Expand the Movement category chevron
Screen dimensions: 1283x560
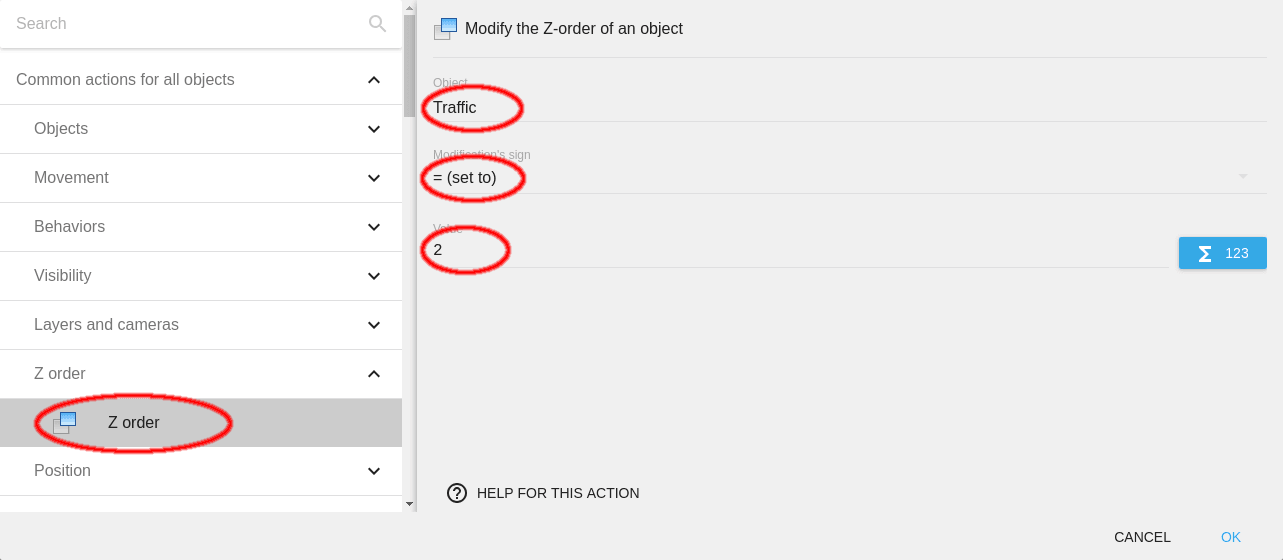[374, 178]
